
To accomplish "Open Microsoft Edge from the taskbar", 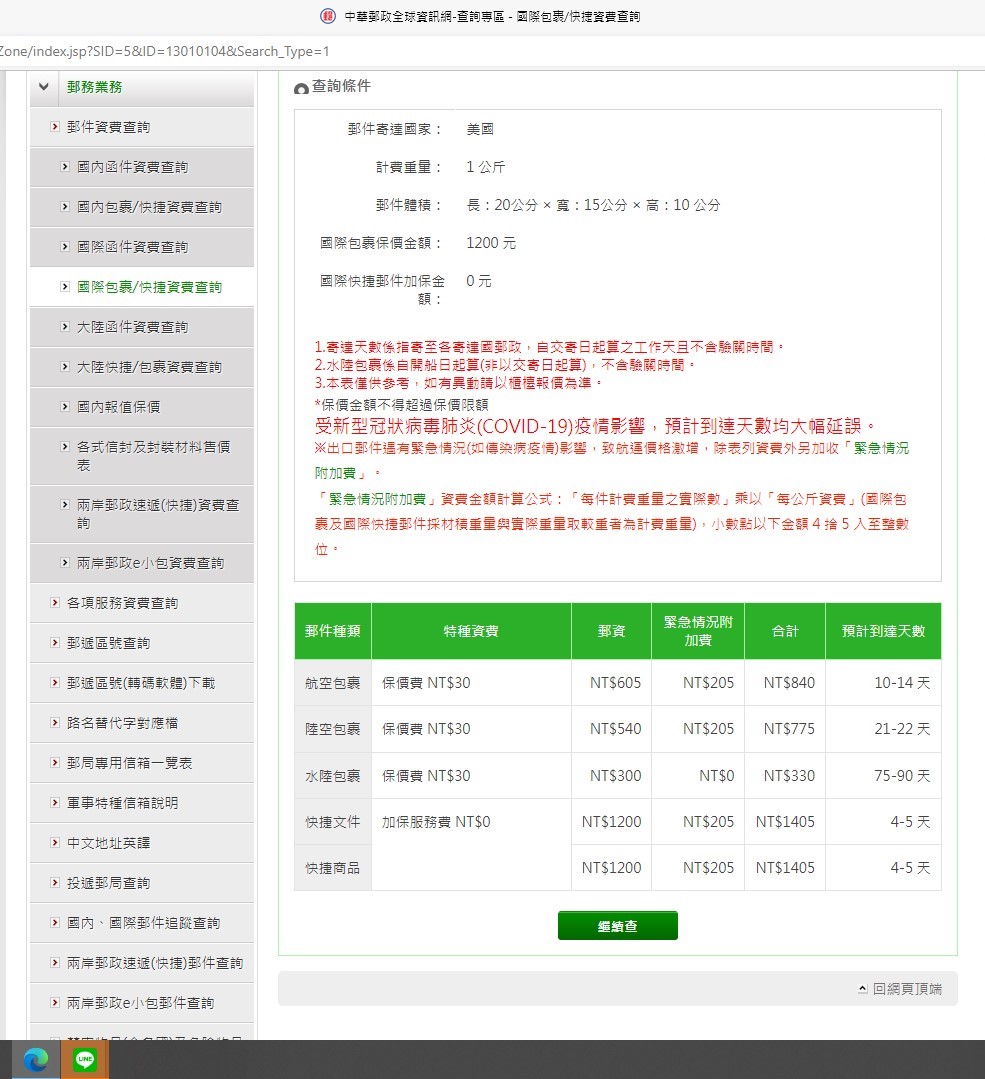I will coord(36,1059).
